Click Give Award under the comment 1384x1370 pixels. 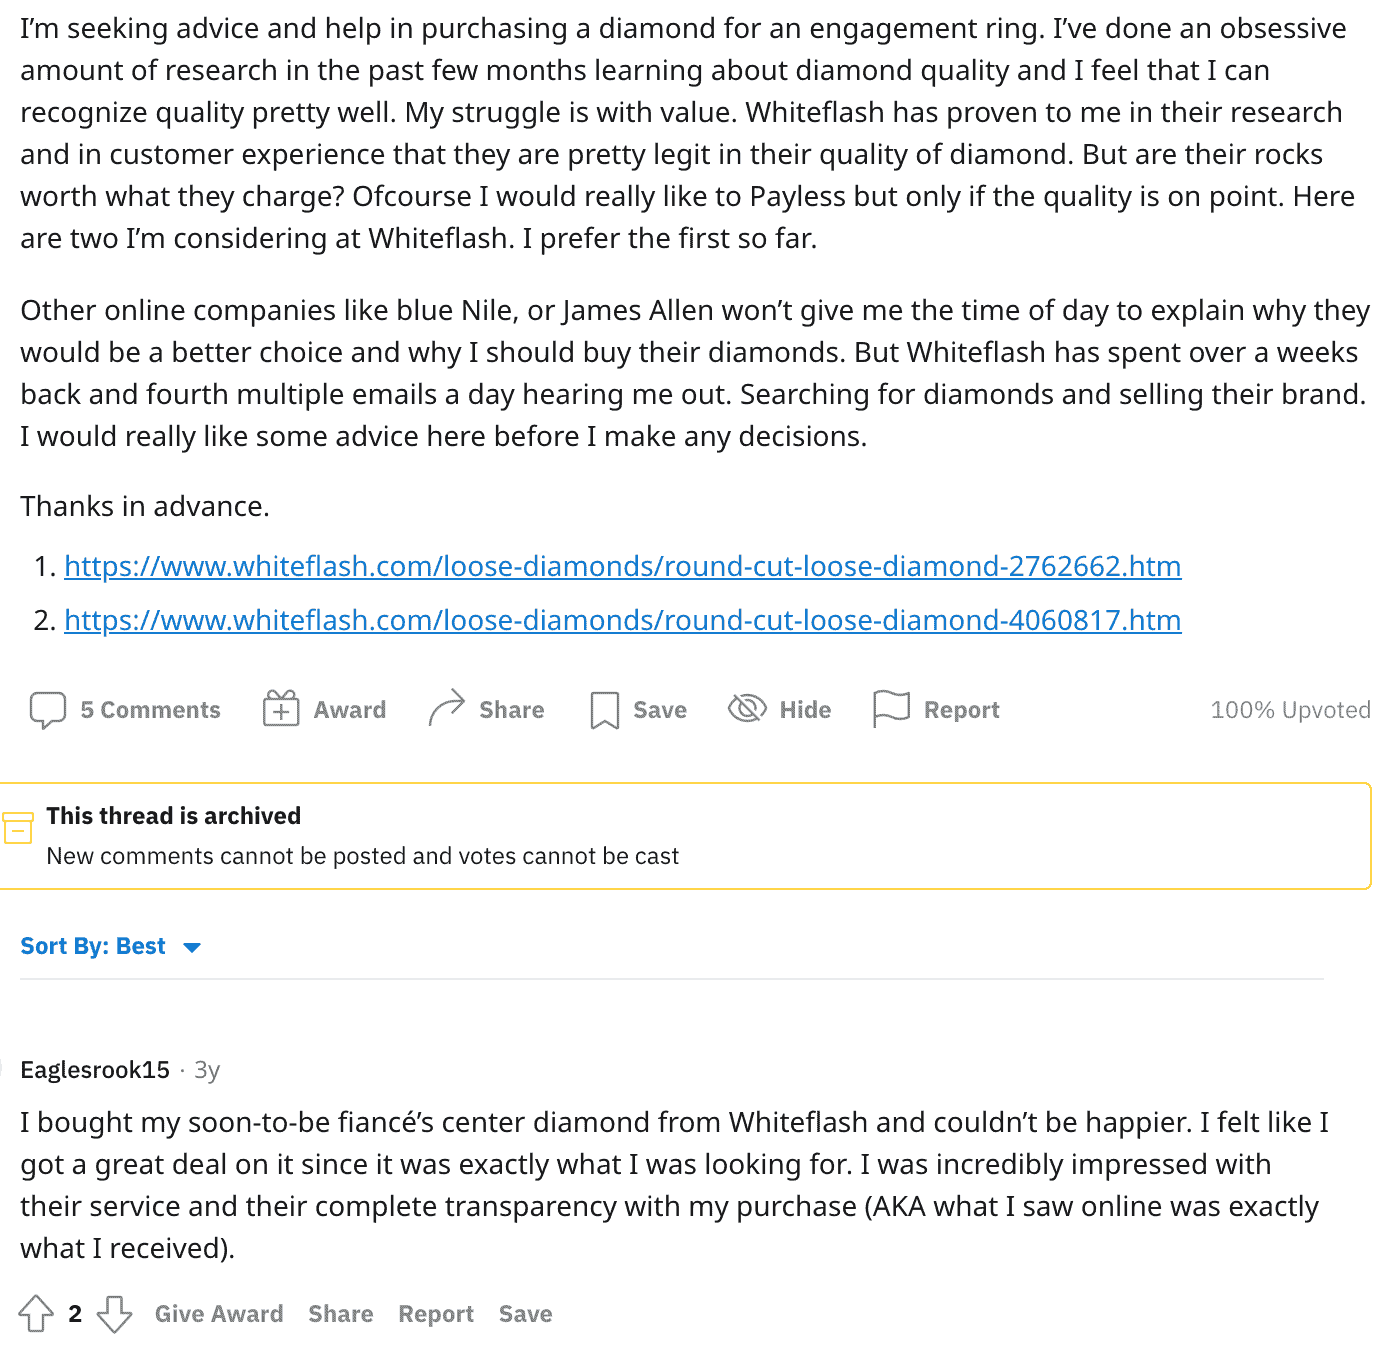(x=219, y=1313)
